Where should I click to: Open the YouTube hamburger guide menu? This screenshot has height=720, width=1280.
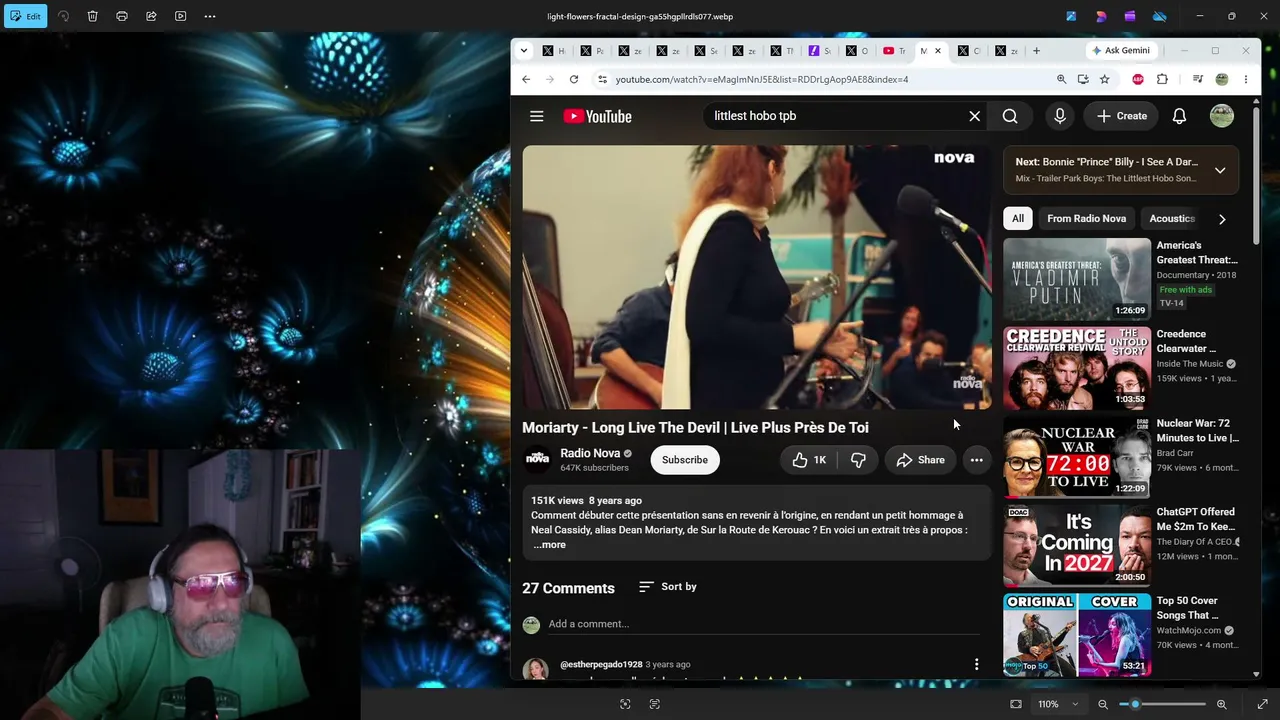click(537, 116)
